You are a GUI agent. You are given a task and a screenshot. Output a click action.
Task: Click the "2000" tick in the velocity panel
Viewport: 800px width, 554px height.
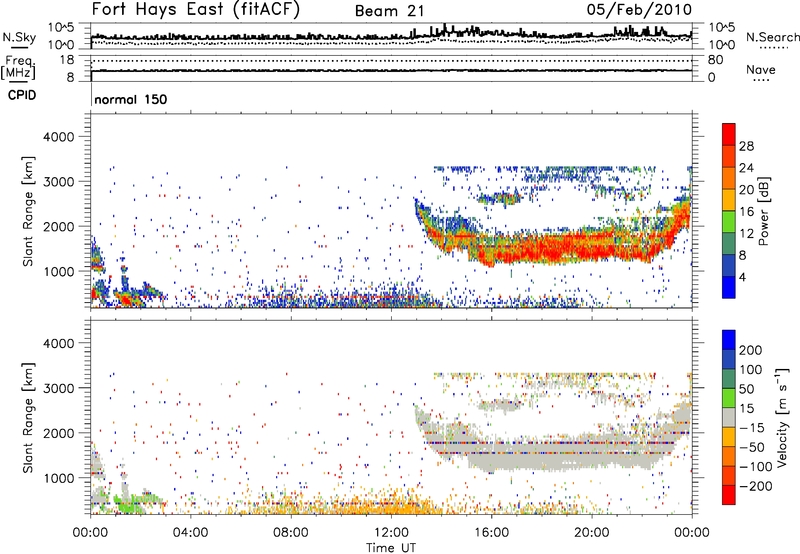click(58, 433)
